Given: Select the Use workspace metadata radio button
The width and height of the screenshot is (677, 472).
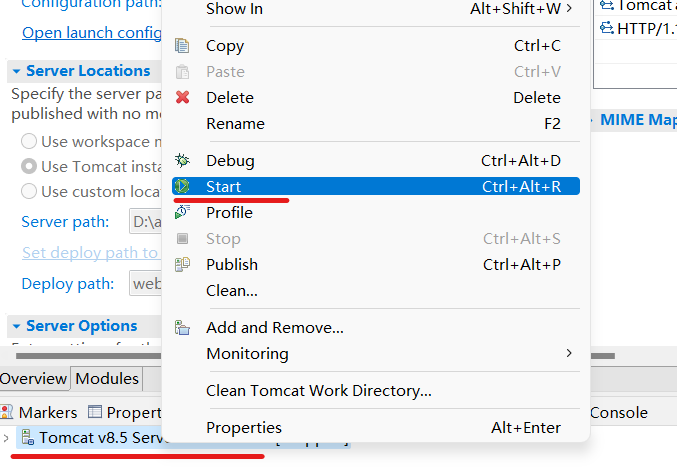Looking at the screenshot, I should [29, 142].
